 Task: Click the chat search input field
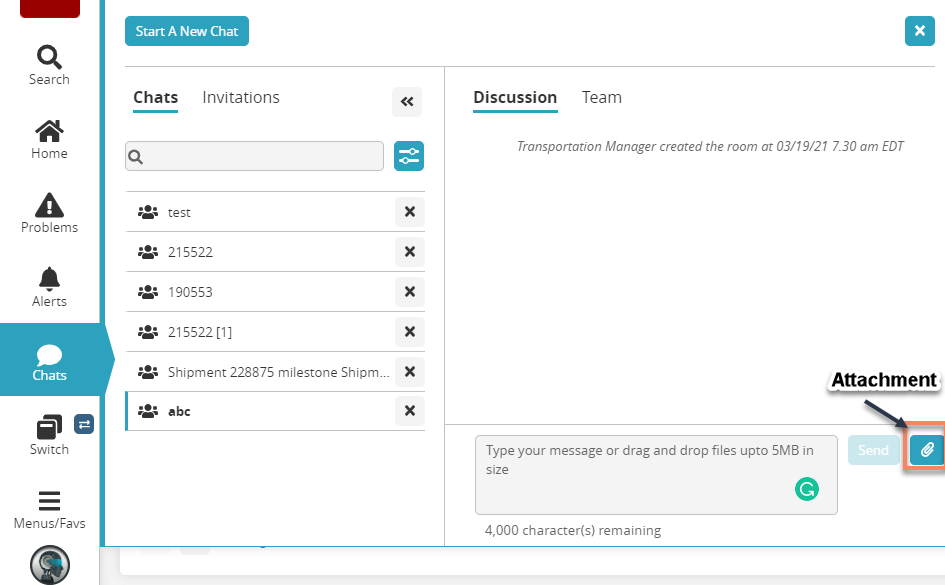[255, 156]
